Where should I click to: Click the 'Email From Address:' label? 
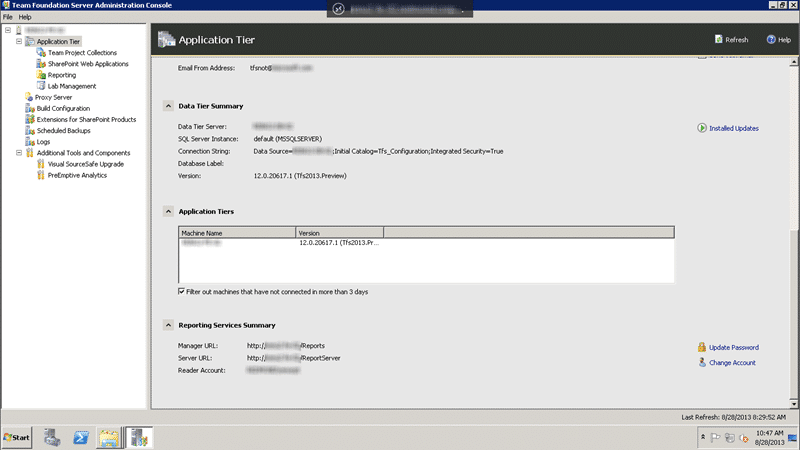(206, 68)
